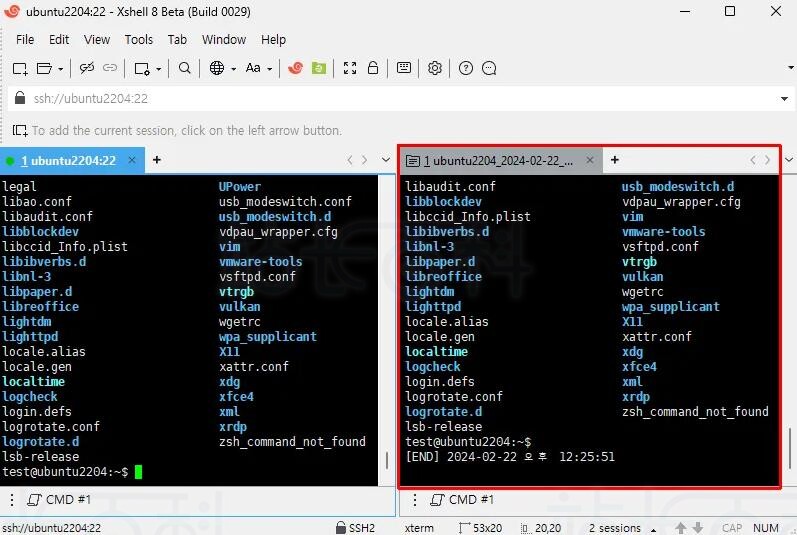Open the options gear icon
Screen dimensions: 797x535
(x=435, y=68)
